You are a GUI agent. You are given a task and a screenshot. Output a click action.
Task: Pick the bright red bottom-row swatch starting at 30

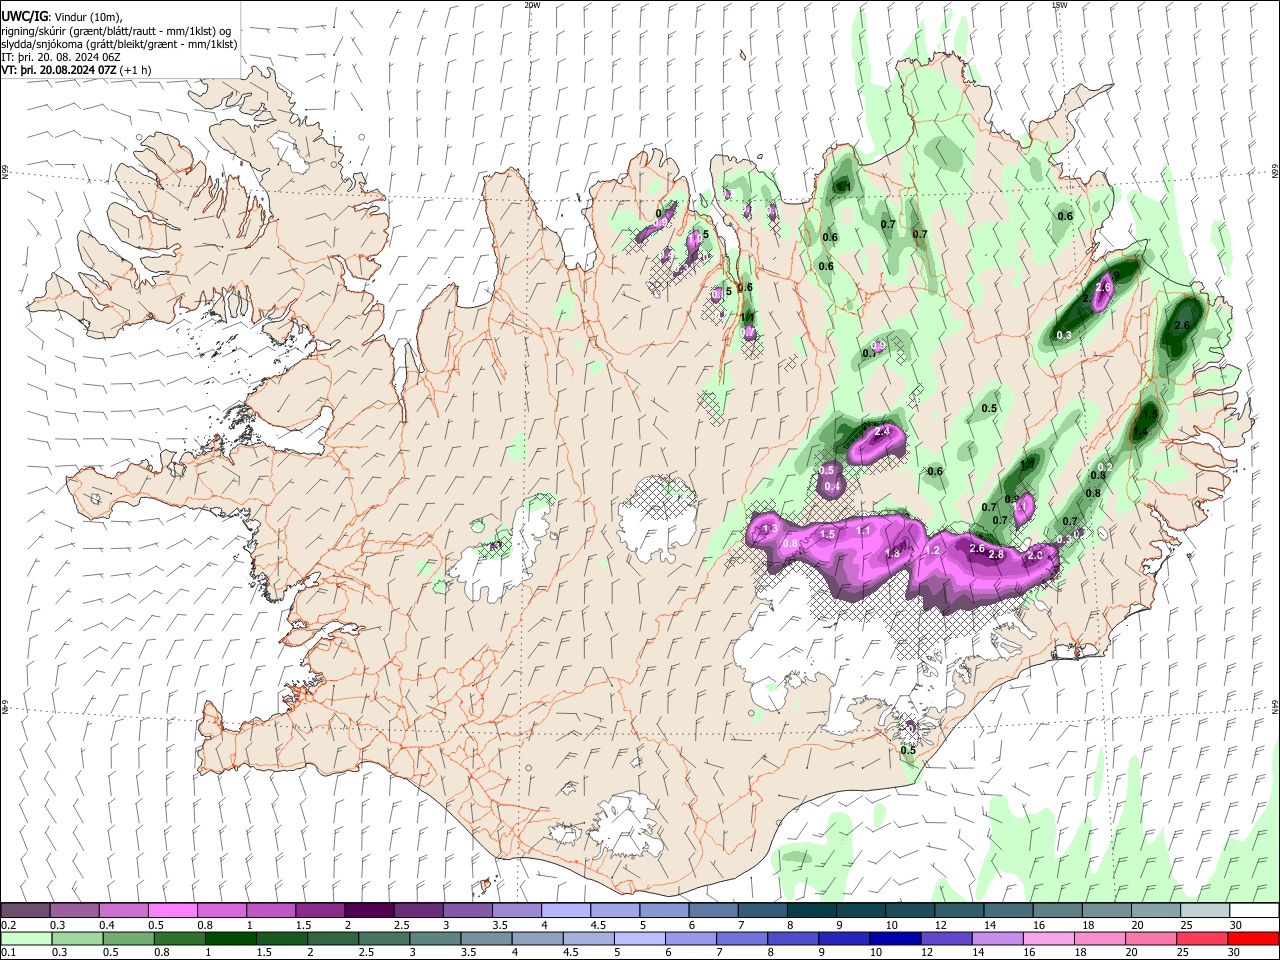click(1253, 938)
